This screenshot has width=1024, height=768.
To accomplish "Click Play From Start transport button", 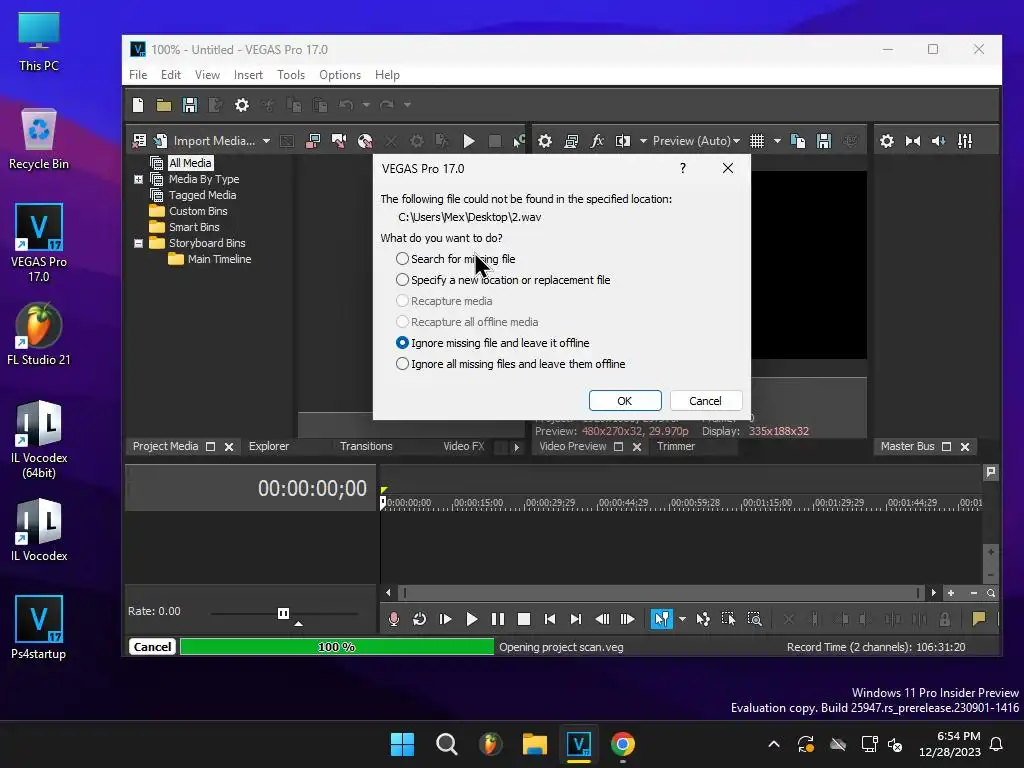I will [x=445, y=619].
